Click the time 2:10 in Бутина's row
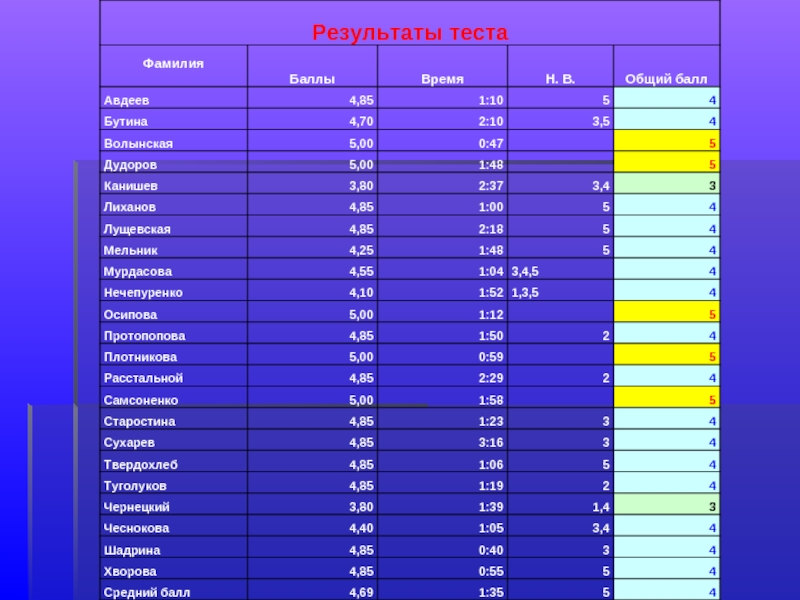Image resolution: width=800 pixels, height=600 pixels. [x=491, y=121]
